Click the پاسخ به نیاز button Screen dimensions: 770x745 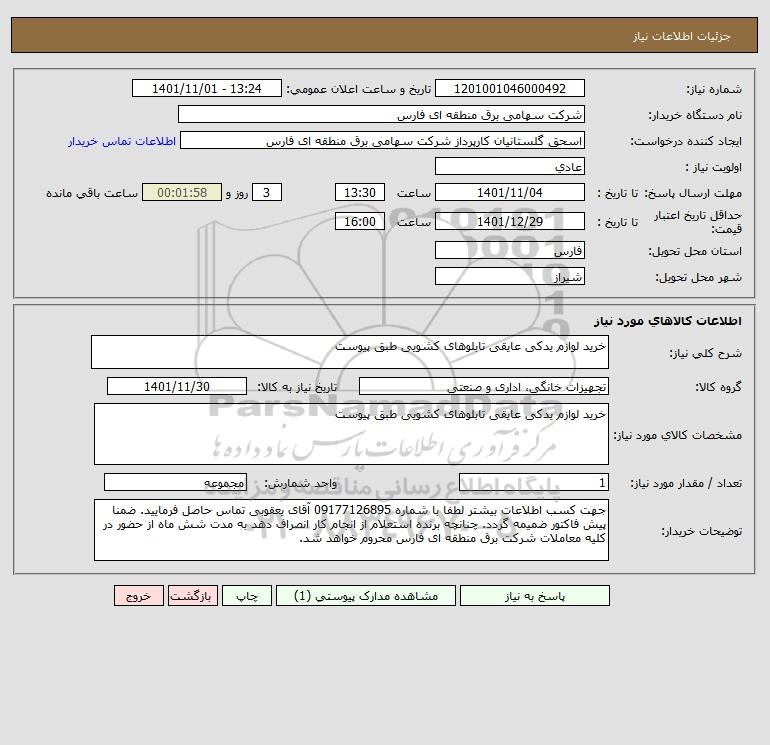pos(534,596)
